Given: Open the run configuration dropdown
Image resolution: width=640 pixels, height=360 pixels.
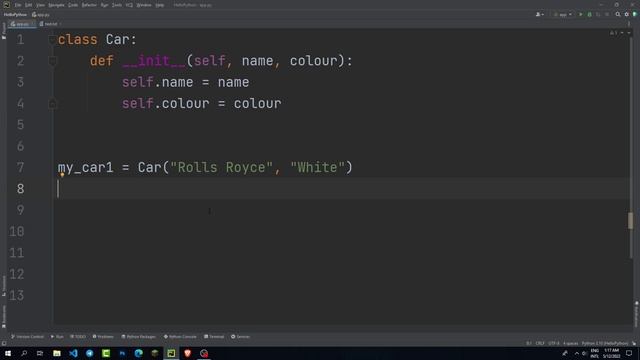Looking at the screenshot, I should (x=562, y=14).
